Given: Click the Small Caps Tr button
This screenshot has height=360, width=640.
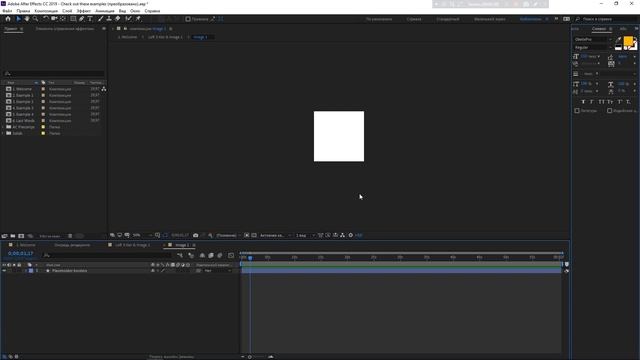Looking at the screenshot, I should [610, 102].
